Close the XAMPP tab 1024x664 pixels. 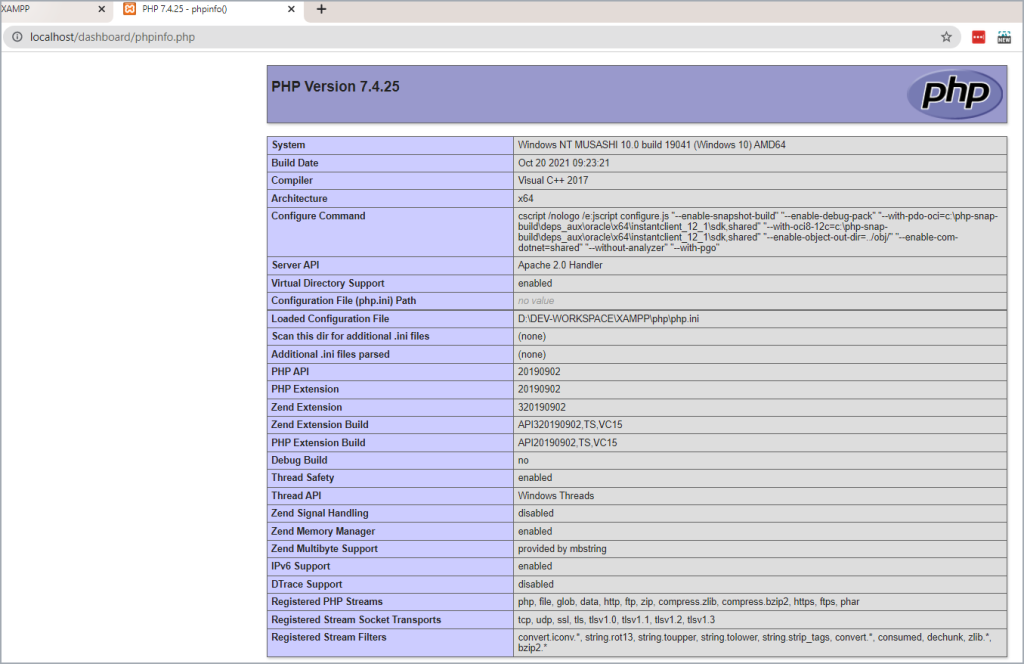click(101, 9)
